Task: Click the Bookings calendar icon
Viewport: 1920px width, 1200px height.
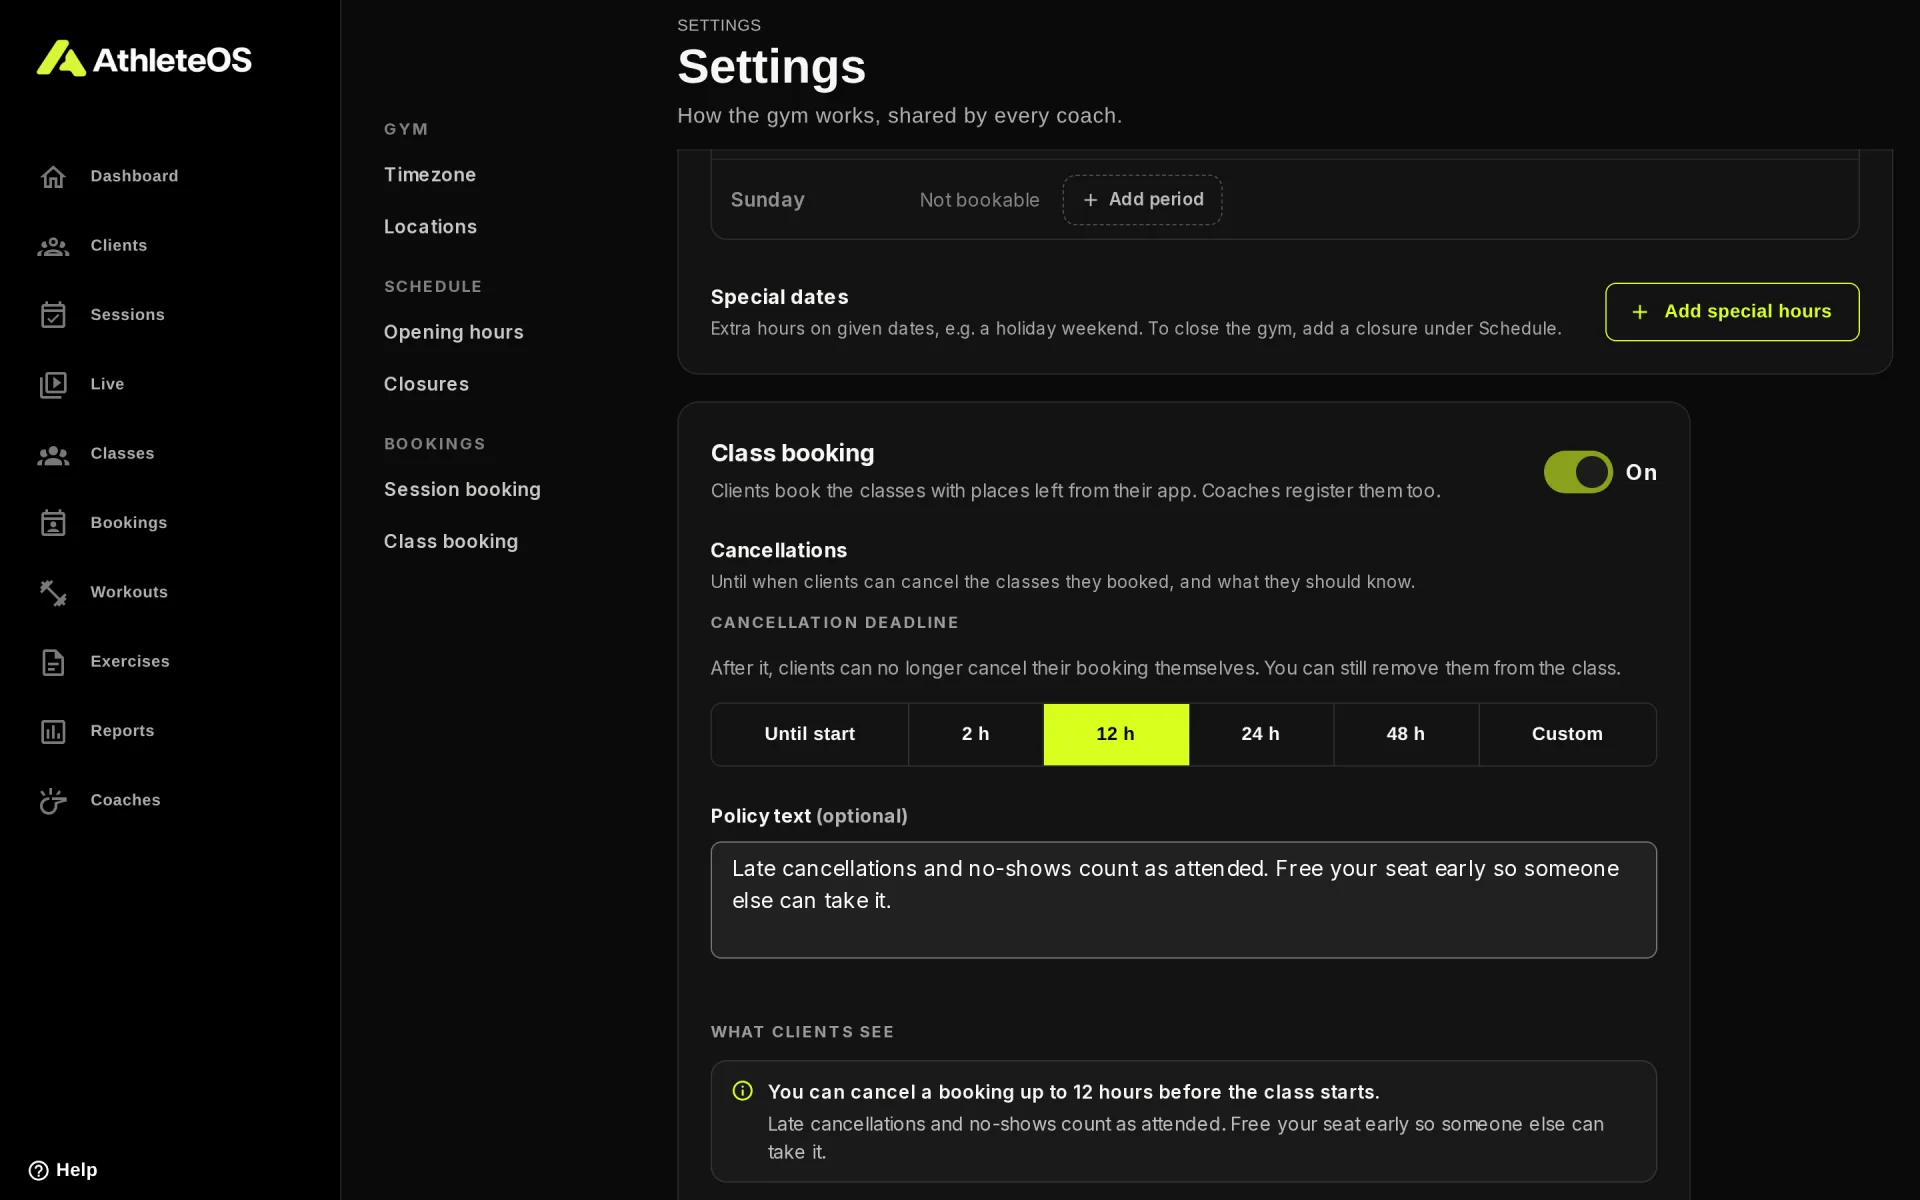Action: (x=53, y=523)
